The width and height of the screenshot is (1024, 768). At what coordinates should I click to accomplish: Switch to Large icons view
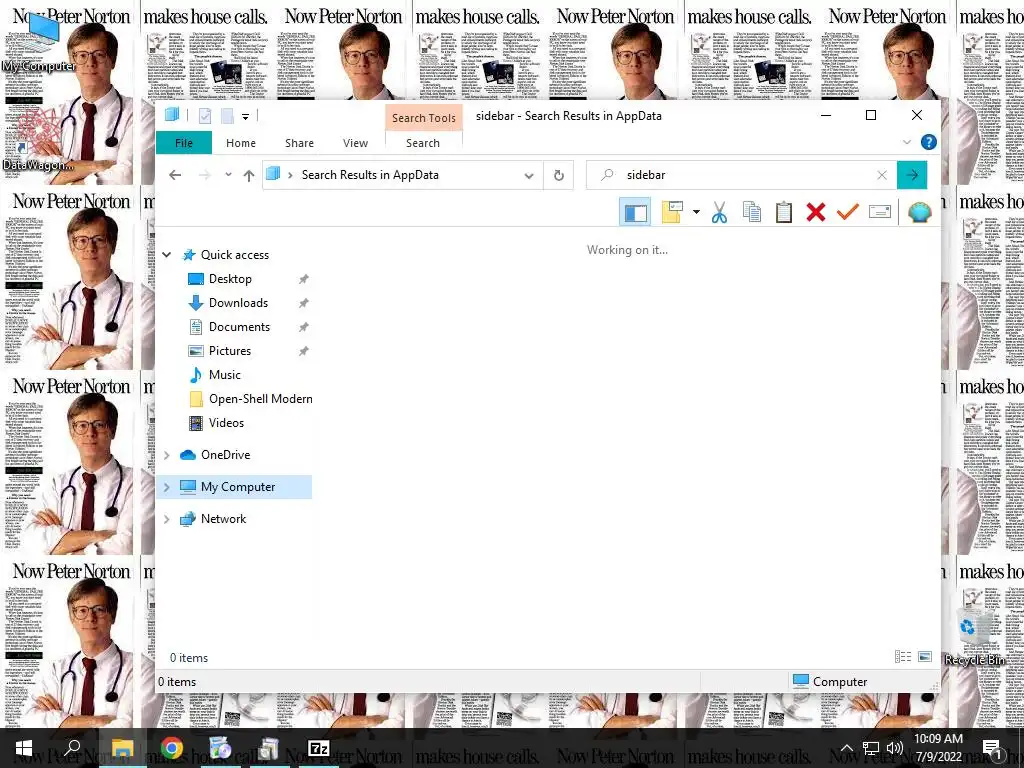point(925,657)
